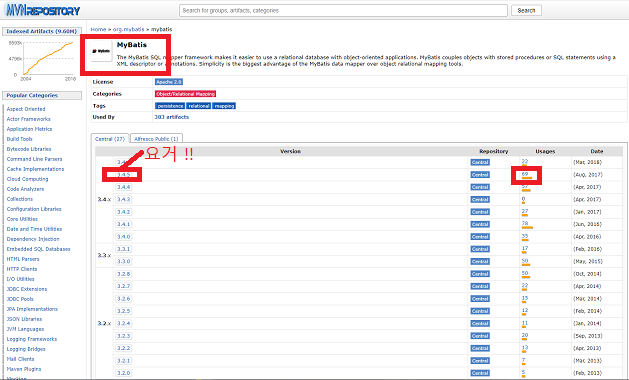Open Bytecode Libraries category
The image size is (629, 380).
(x=29, y=149)
